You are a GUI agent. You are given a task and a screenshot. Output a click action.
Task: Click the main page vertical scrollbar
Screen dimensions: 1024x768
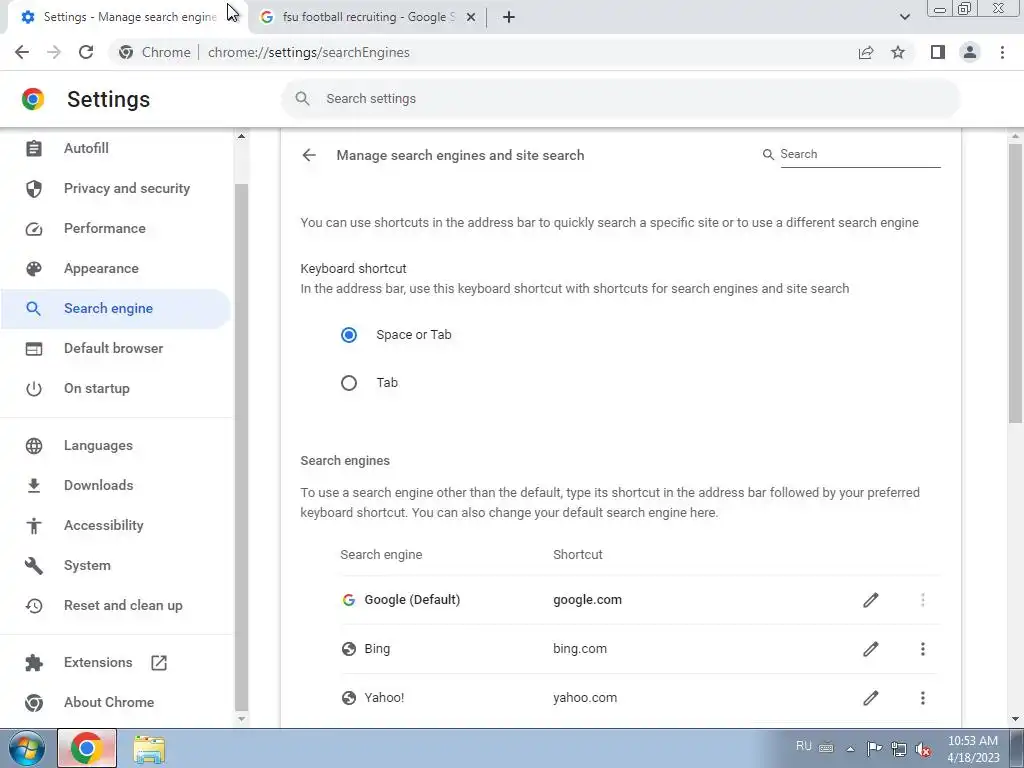coord(1015,283)
